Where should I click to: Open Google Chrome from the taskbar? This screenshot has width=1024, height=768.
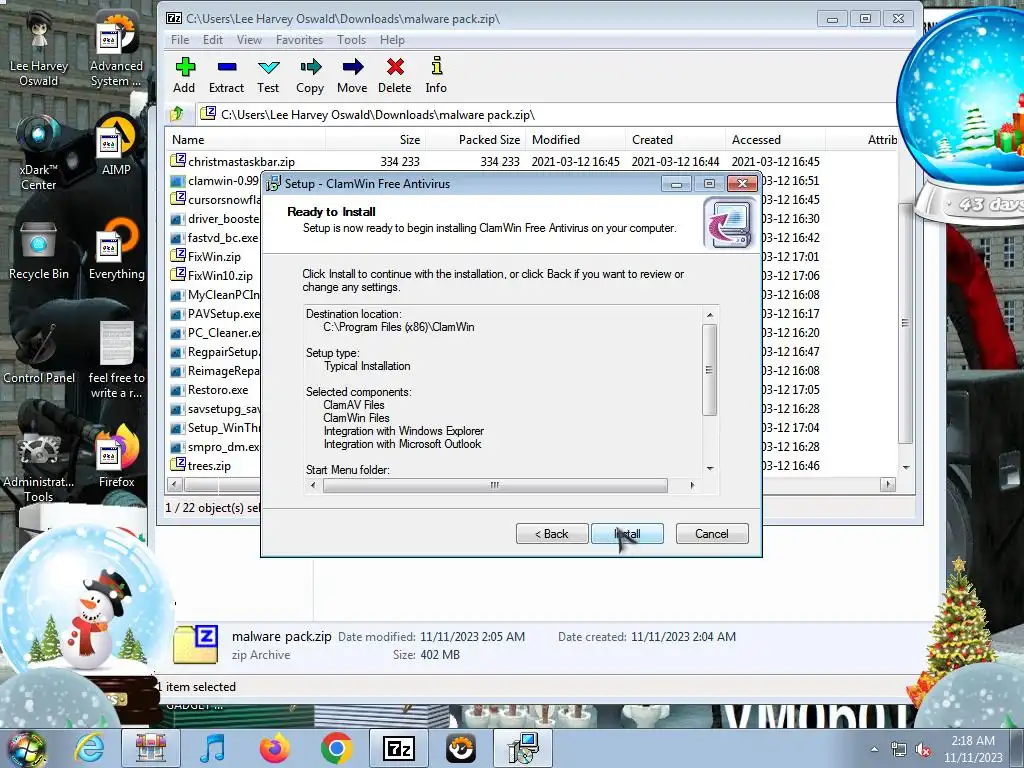point(336,748)
